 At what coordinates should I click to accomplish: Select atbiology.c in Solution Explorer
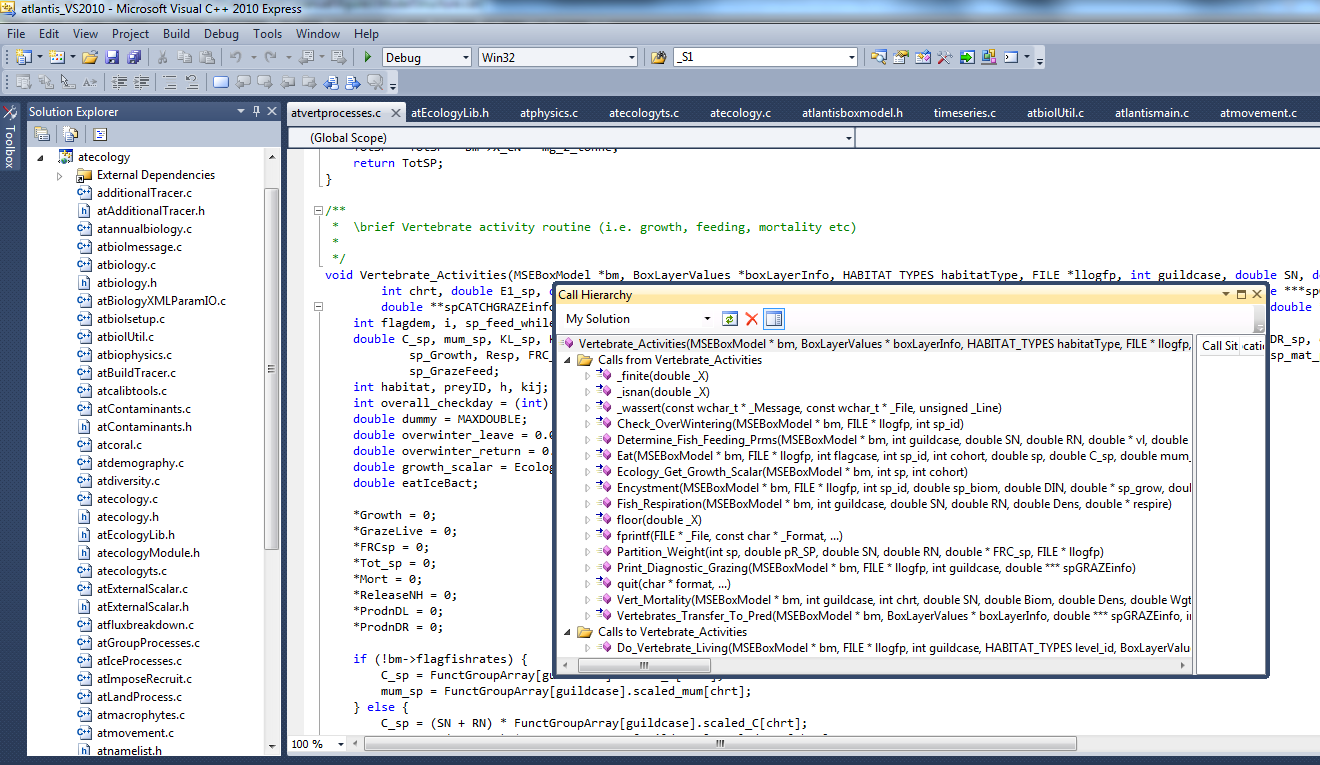click(x=125, y=265)
